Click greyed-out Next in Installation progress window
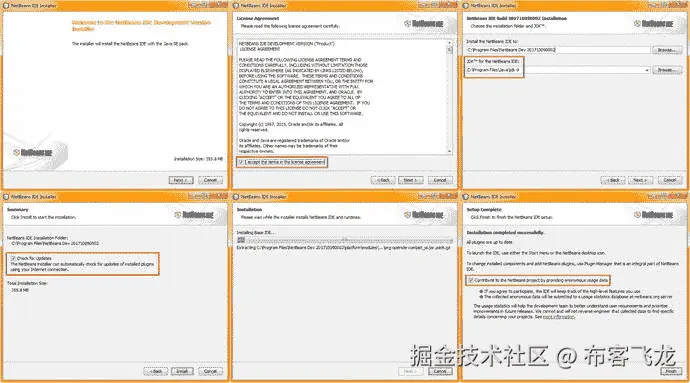The height and width of the screenshot is (383, 690). (x=411, y=371)
